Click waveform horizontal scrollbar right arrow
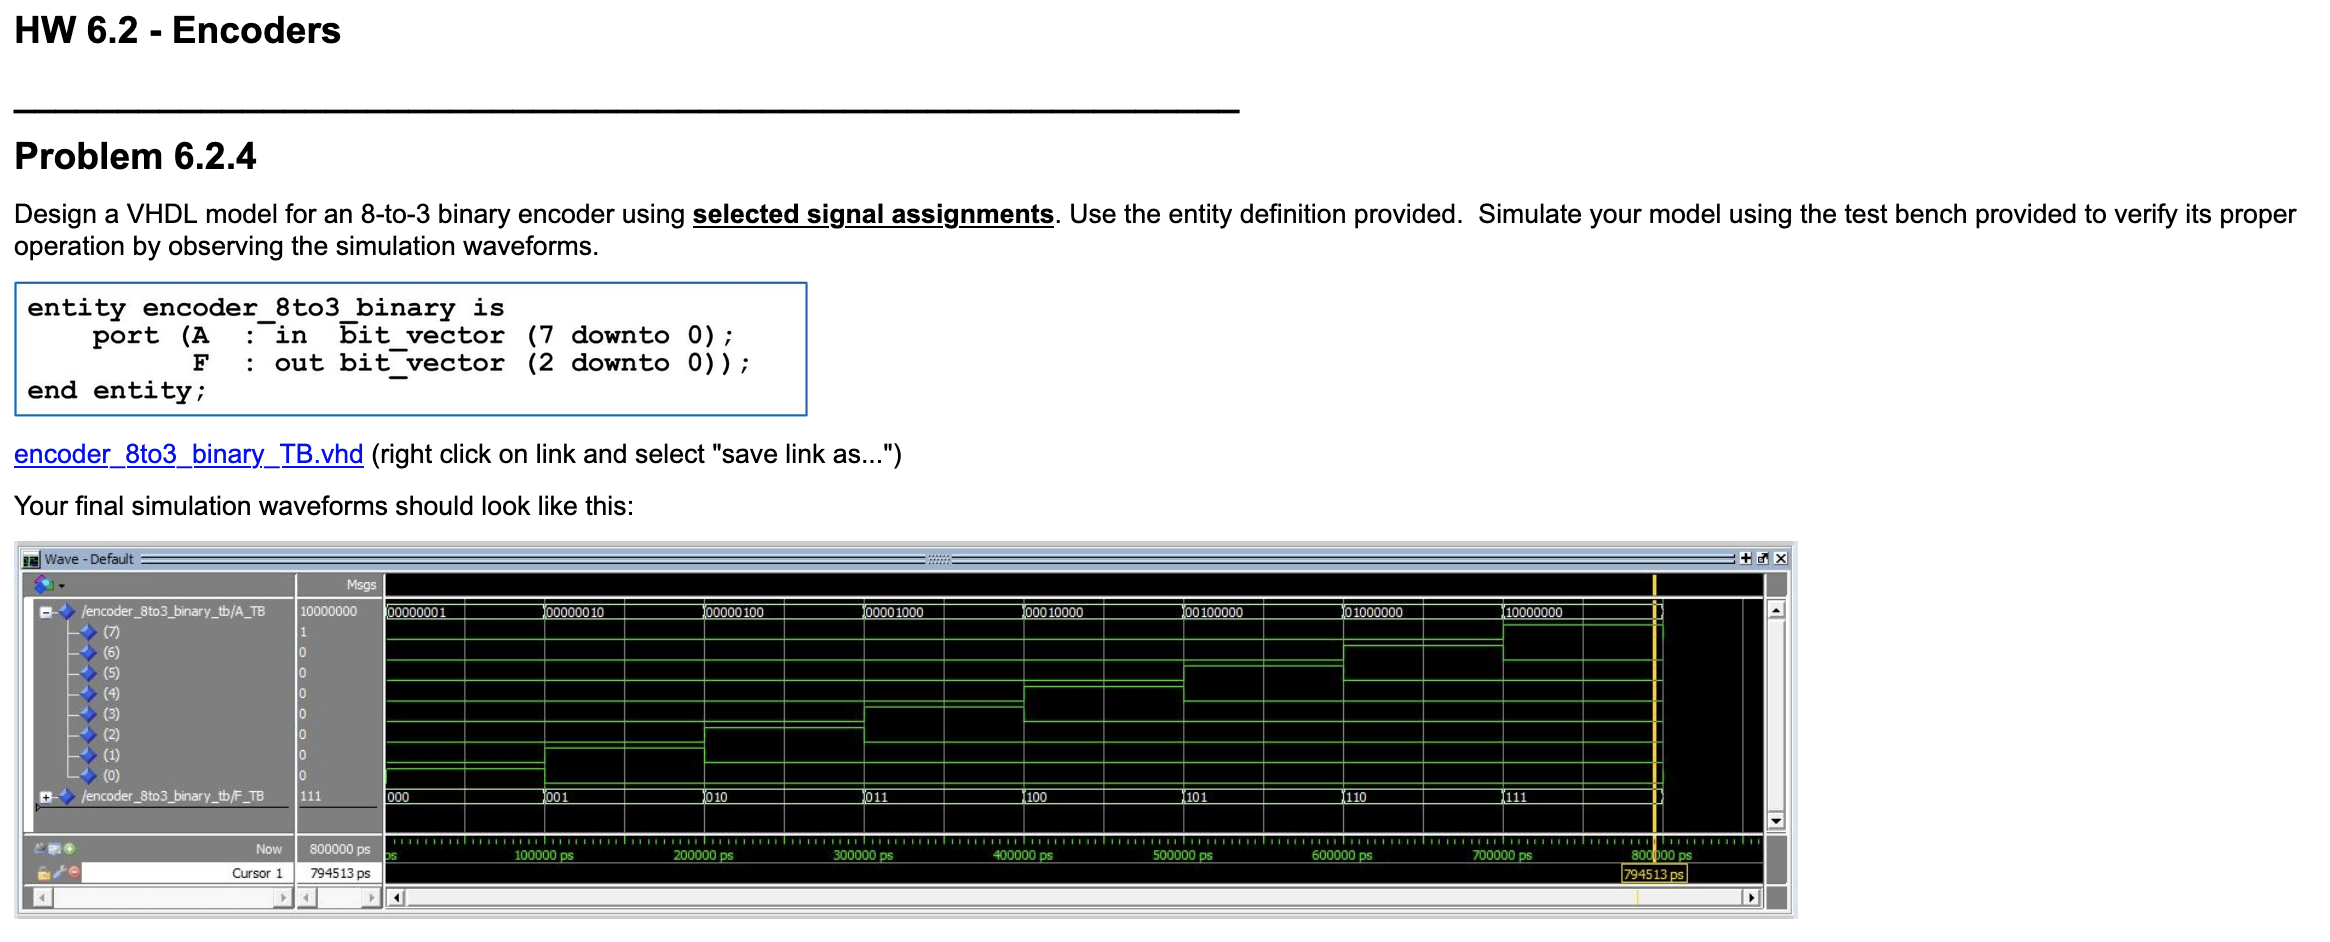 tap(1751, 898)
